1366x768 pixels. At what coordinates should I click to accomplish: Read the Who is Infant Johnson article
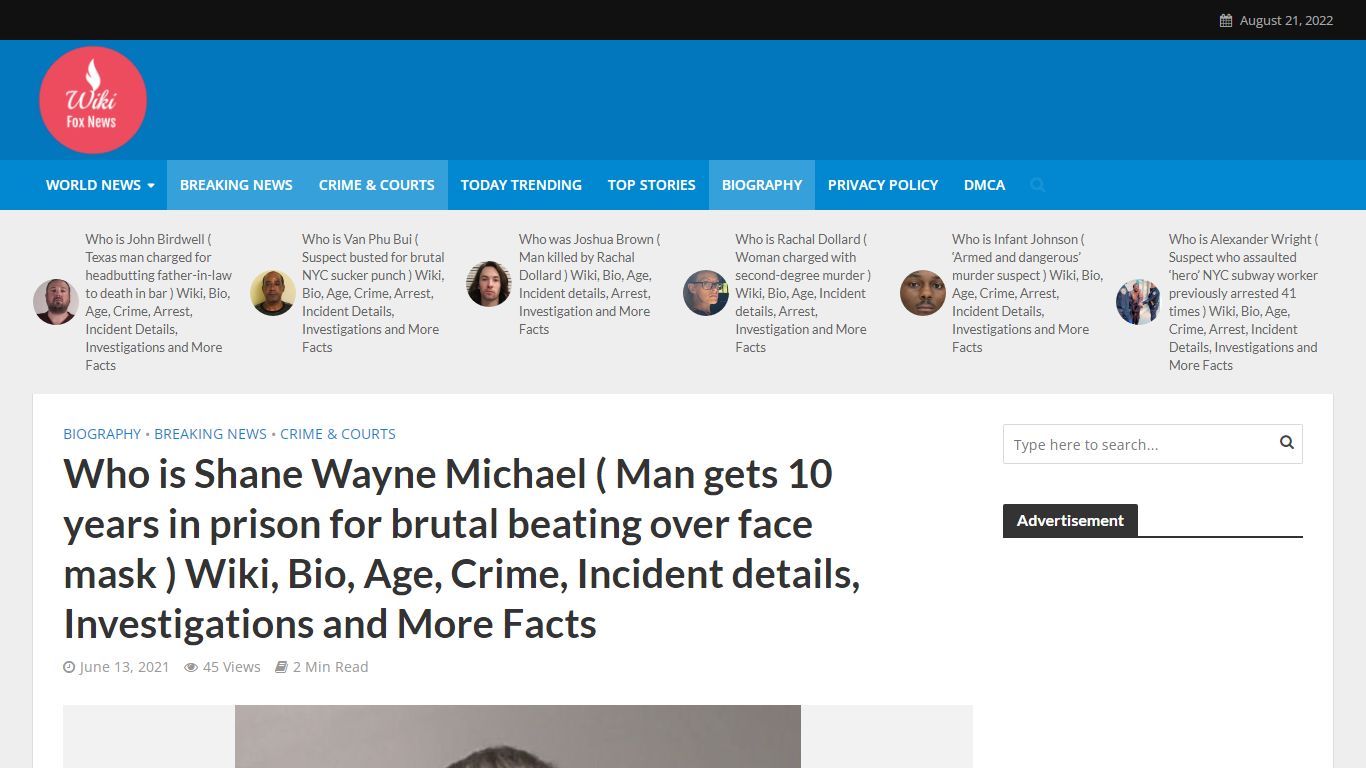[1027, 293]
